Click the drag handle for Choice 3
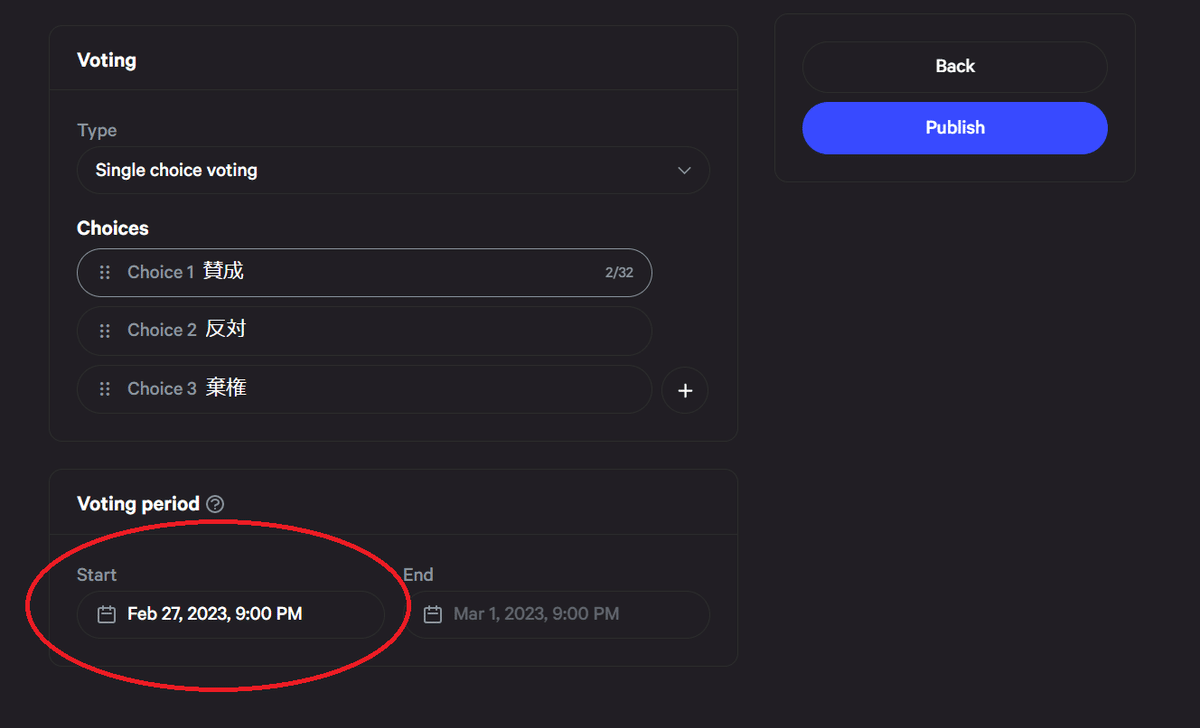This screenshot has width=1200, height=728. pos(105,389)
